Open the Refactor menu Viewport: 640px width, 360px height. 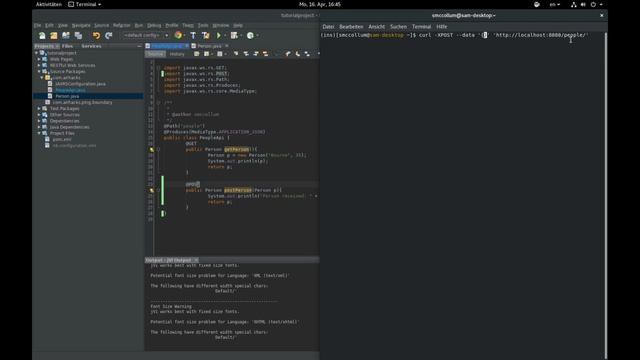tap(122, 25)
